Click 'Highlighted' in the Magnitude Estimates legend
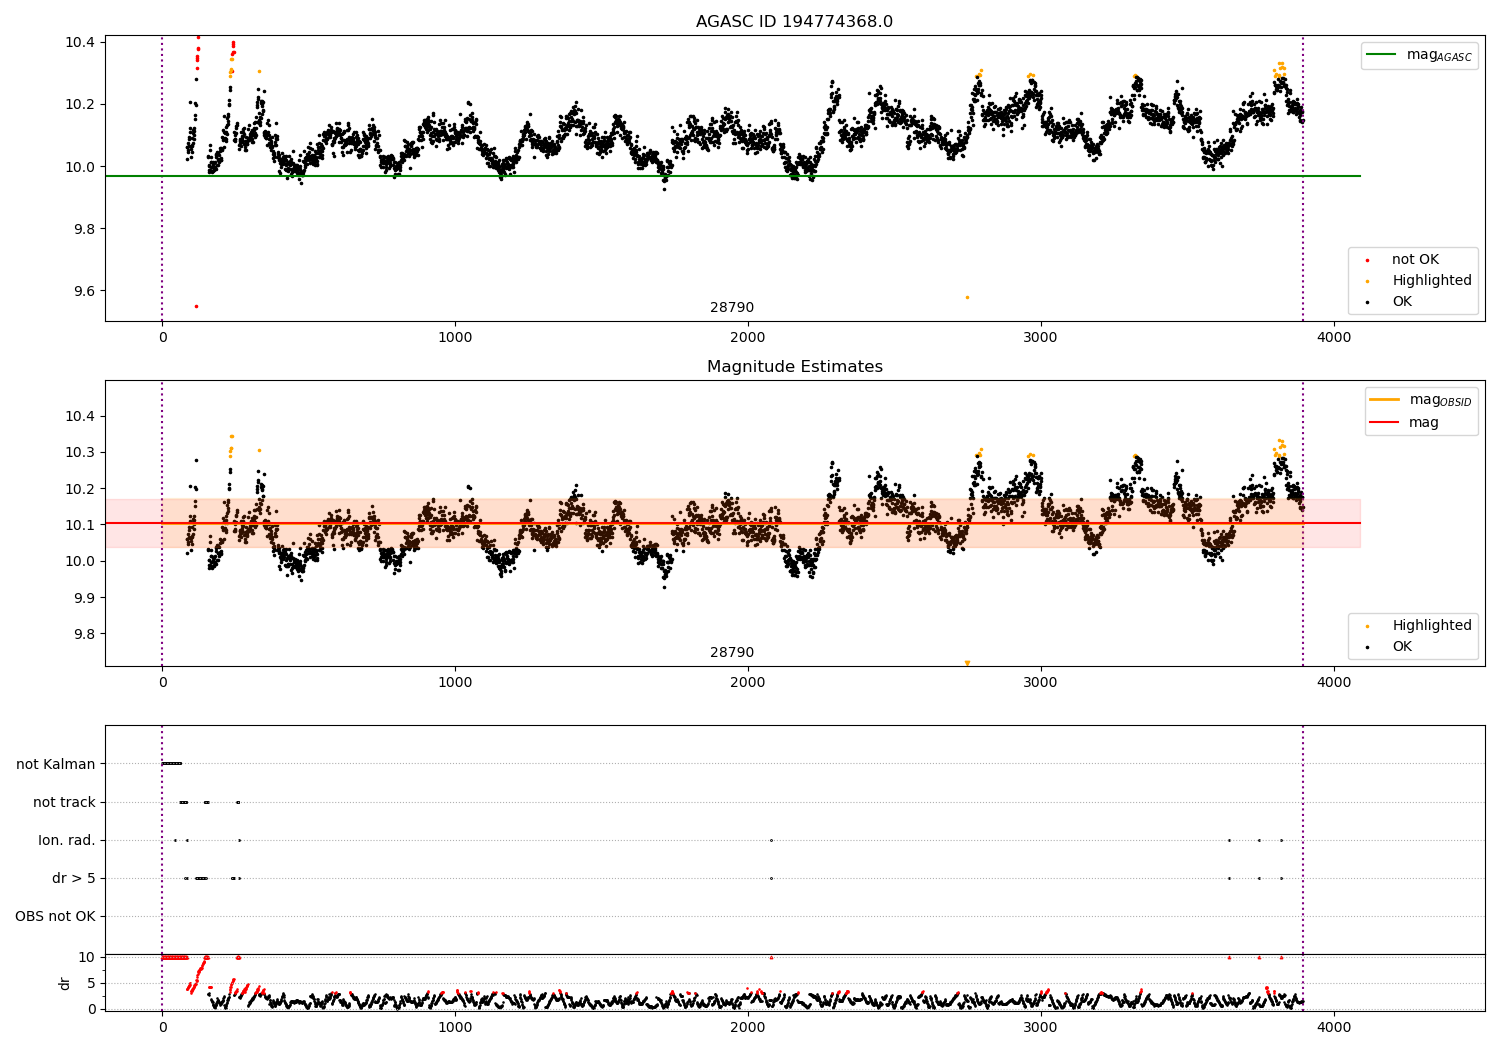The image size is (1500, 1050). pos(1431,626)
